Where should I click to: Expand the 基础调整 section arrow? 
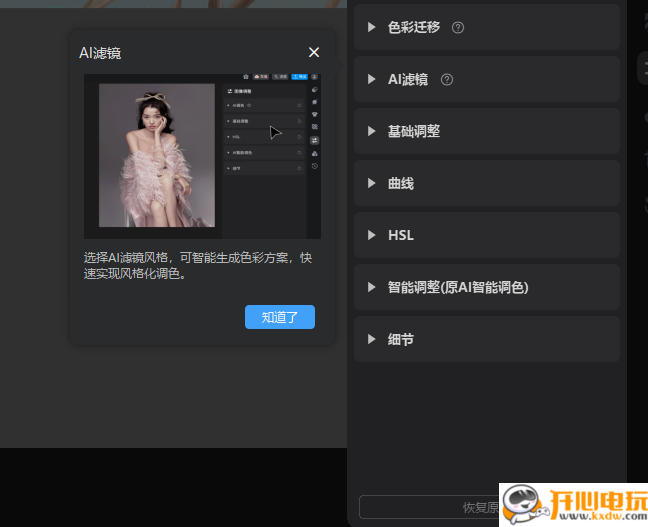coord(372,131)
